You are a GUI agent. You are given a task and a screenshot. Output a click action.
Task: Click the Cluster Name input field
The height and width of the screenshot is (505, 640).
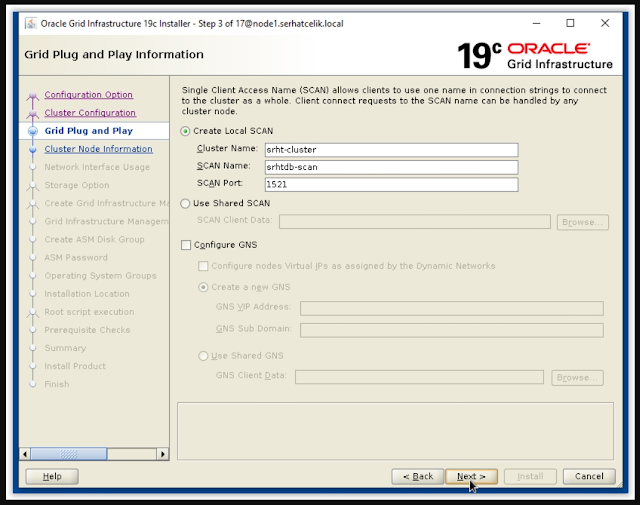point(391,150)
